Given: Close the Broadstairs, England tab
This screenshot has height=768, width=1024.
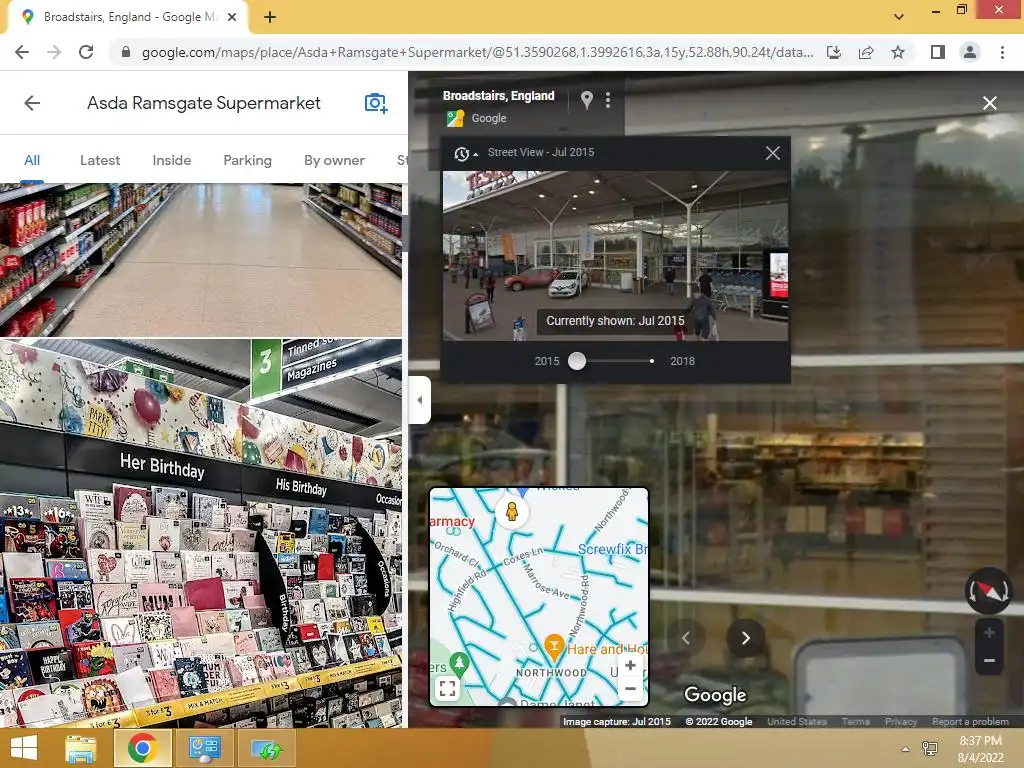Looking at the screenshot, I should pos(232,17).
